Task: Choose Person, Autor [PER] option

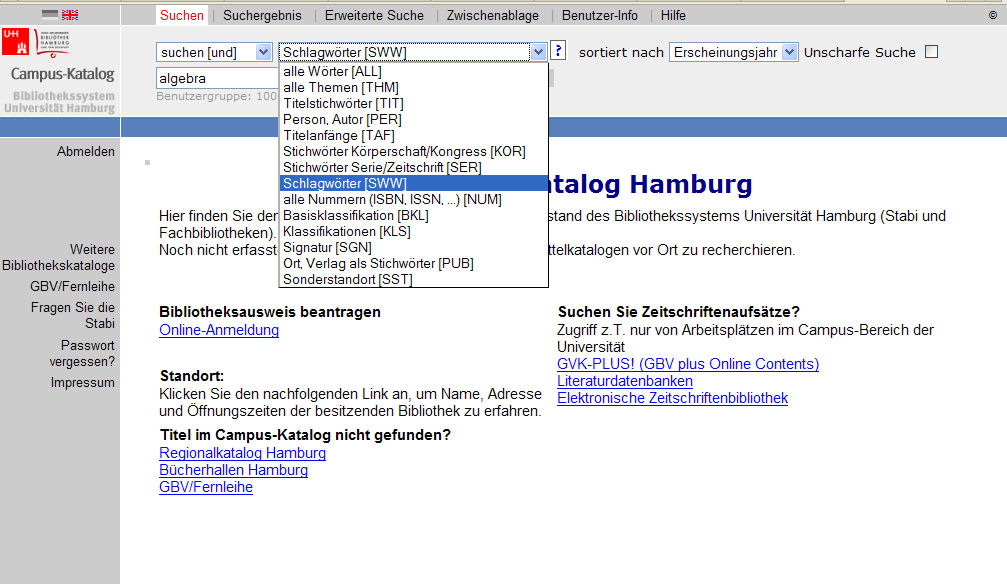Action: pyautogui.click(x=414, y=119)
